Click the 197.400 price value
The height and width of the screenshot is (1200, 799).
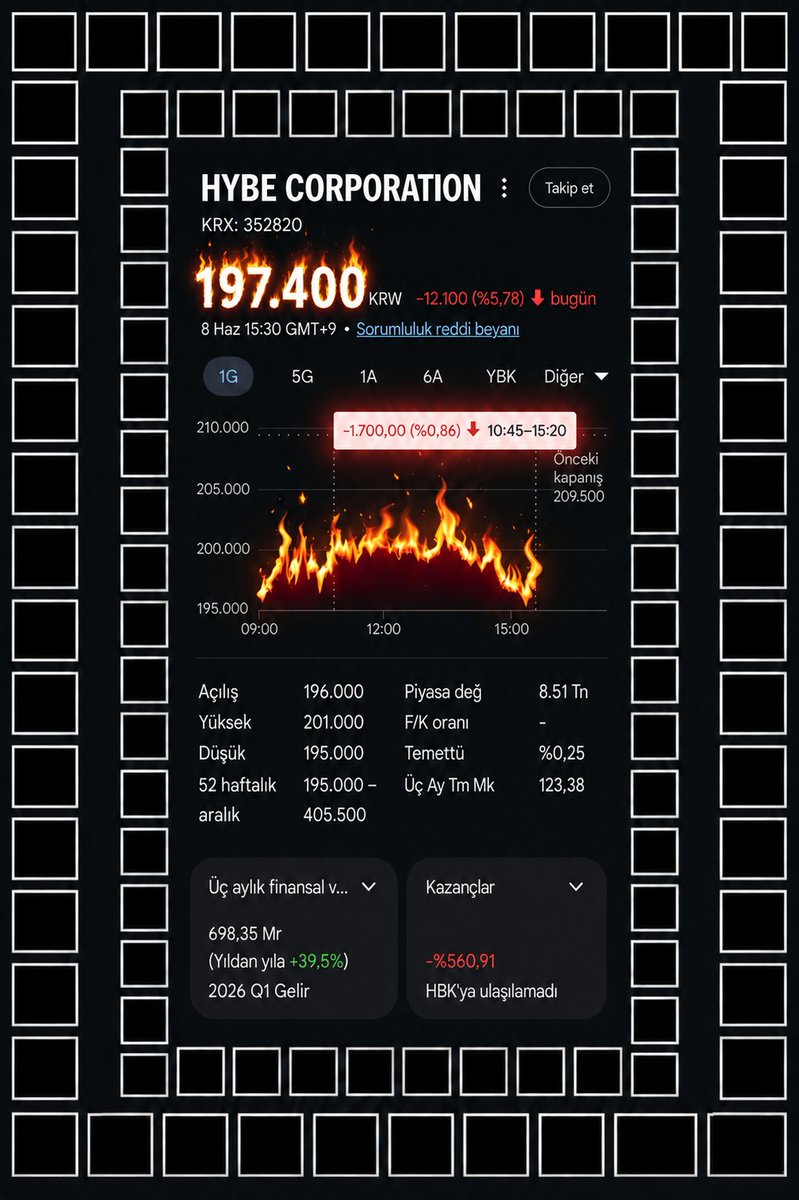click(282, 288)
